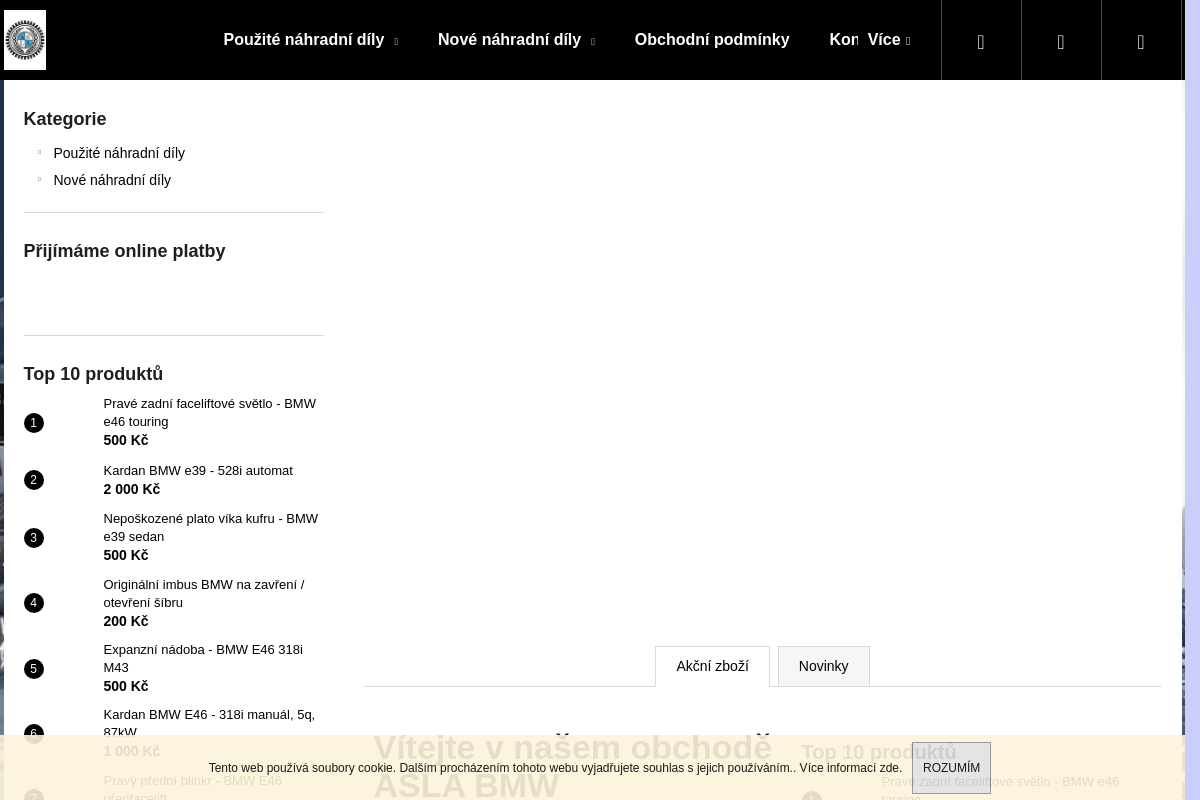1200x800 pixels.
Task: Click the 2 000 Kč price text
Action: [131, 489]
